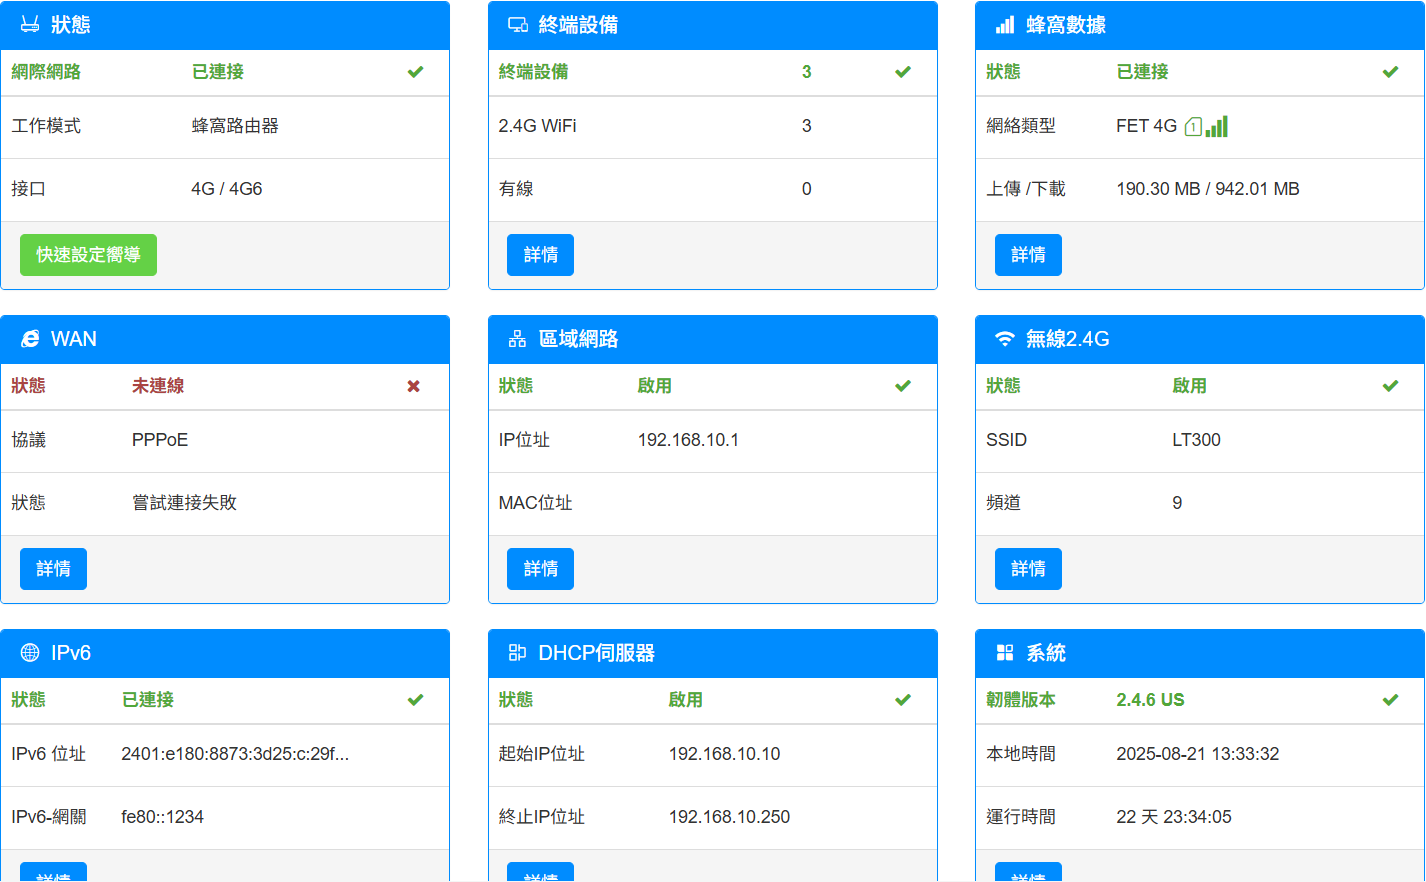Click the green checkmark beside 網際網路 已連接

tap(415, 72)
